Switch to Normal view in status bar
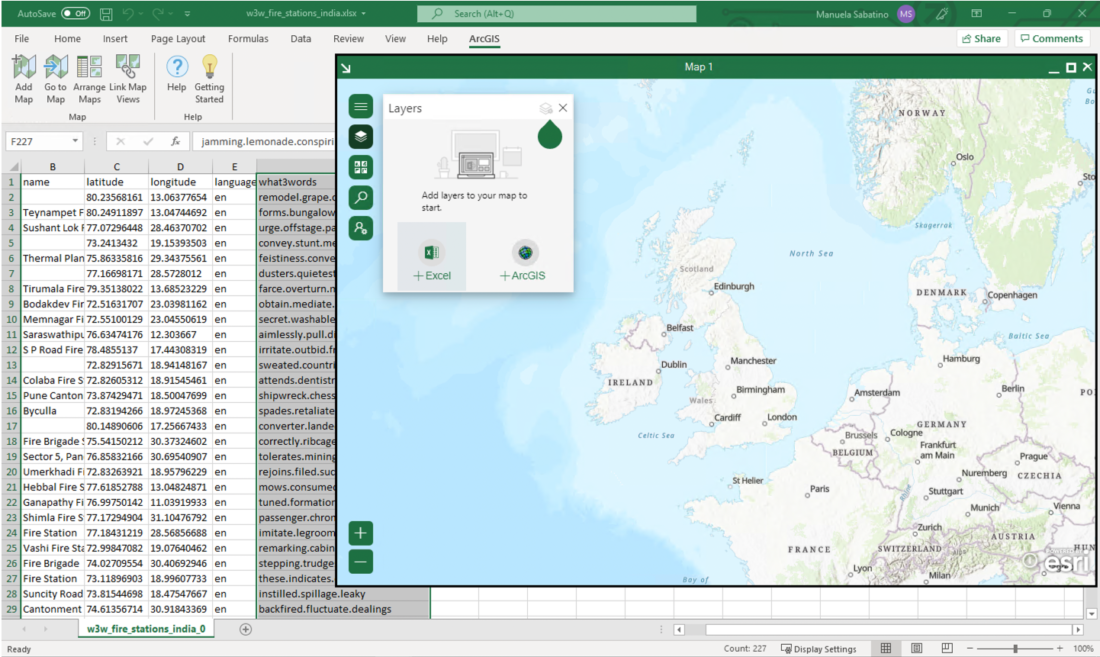Viewport: 1100px width, 657px height. tap(886, 649)
